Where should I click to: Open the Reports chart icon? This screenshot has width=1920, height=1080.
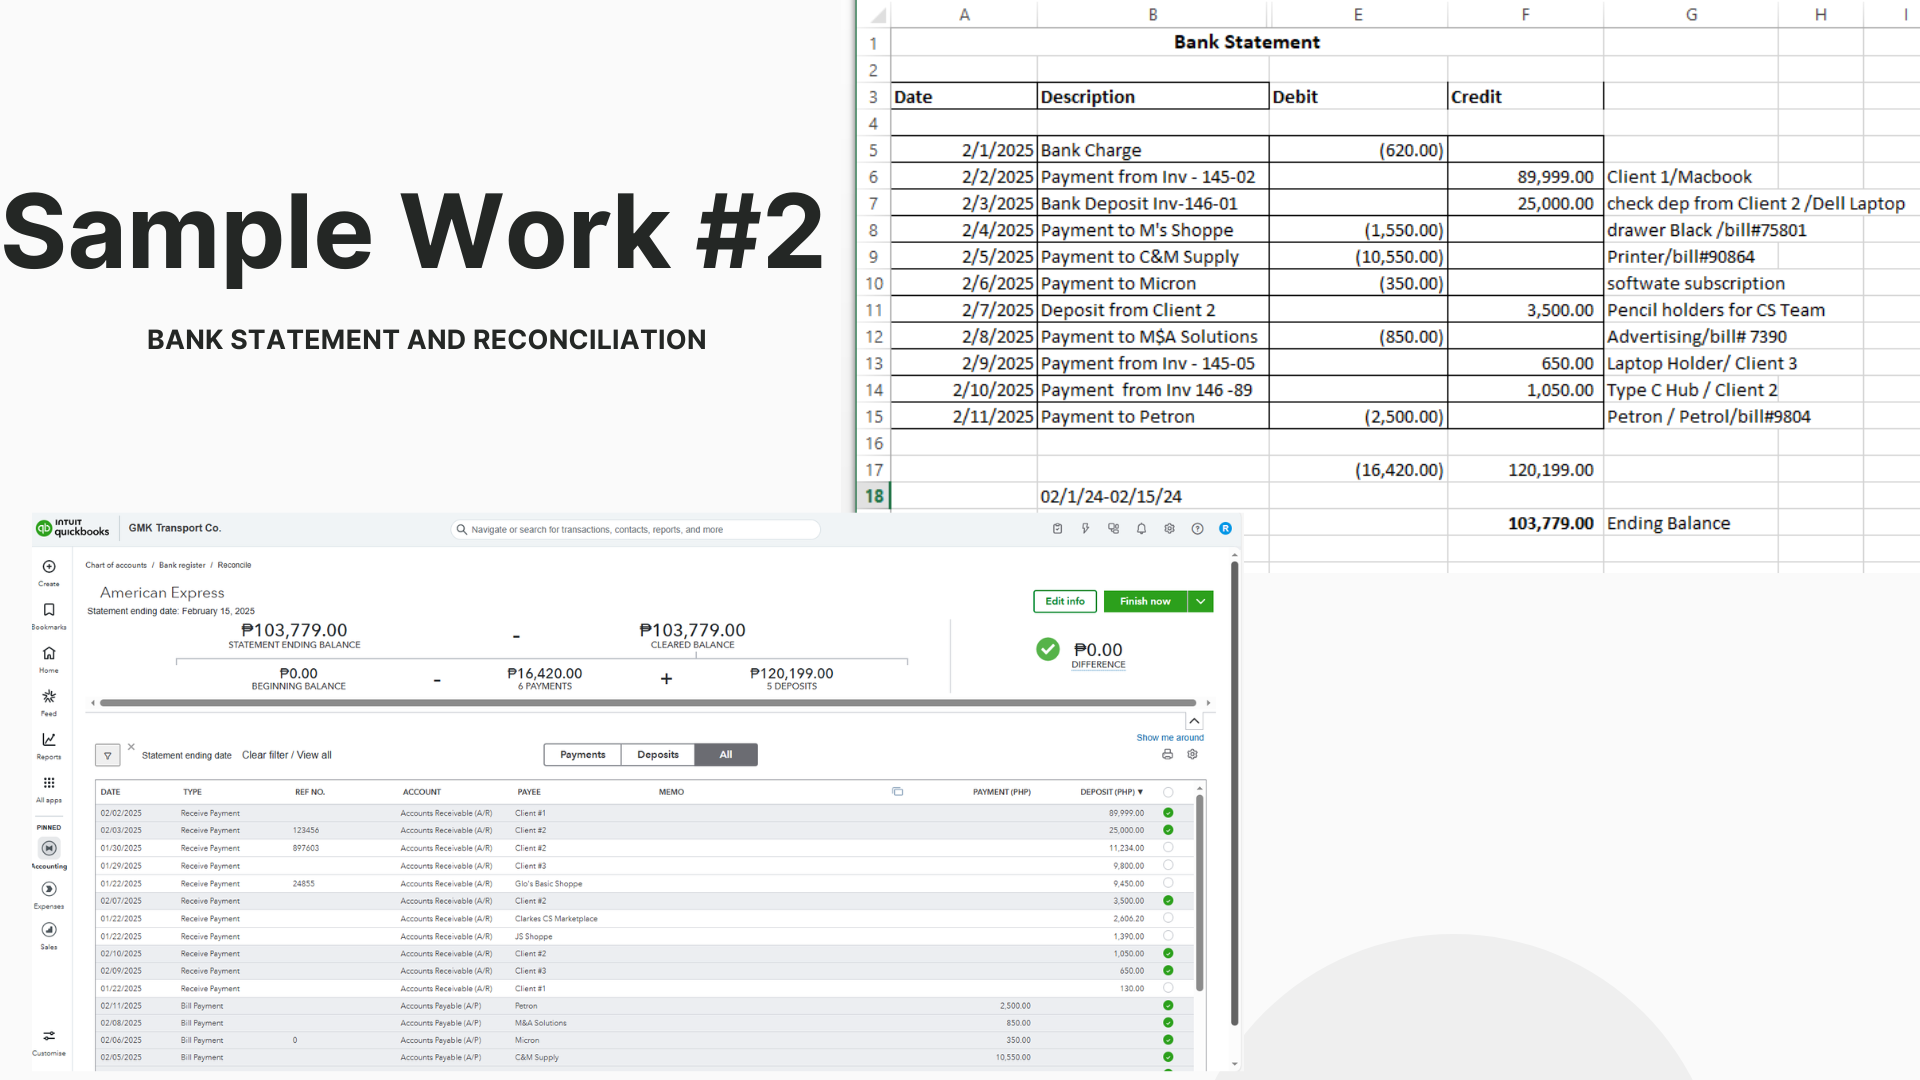49,740
